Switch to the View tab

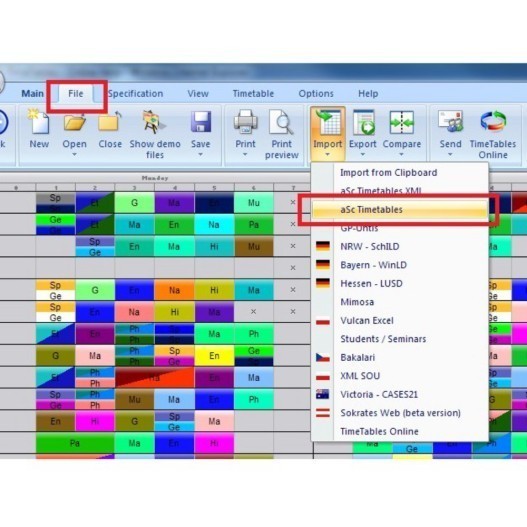point(198,93)
